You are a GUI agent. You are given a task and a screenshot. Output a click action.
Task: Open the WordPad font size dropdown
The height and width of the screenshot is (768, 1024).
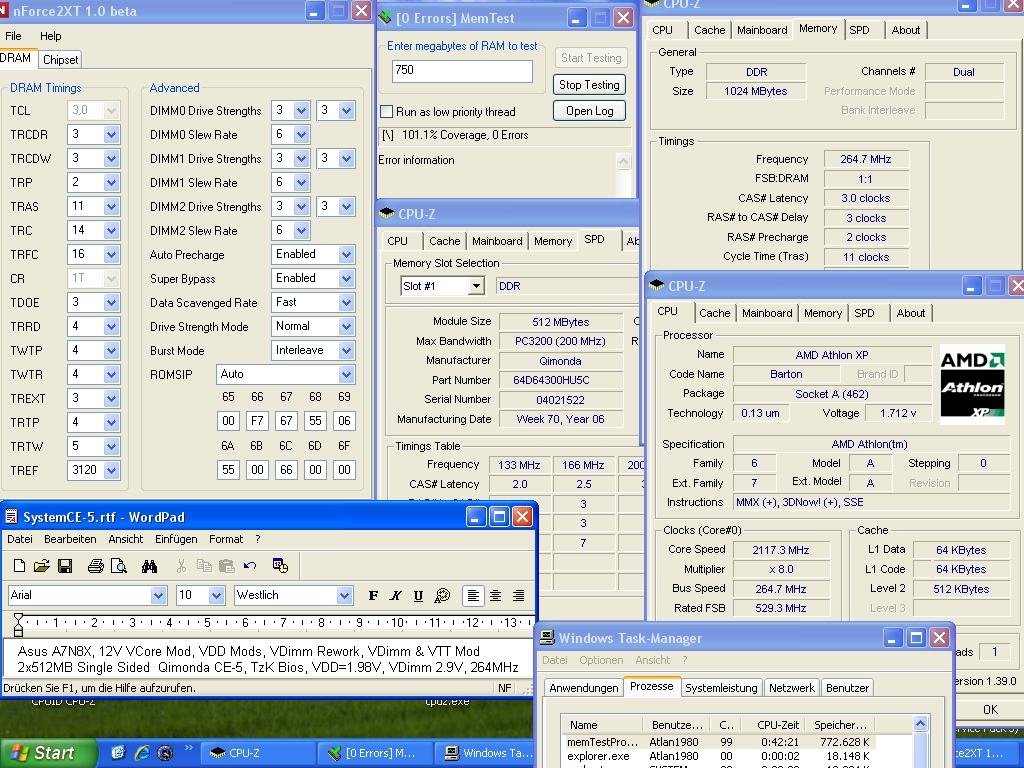point(217,595)
